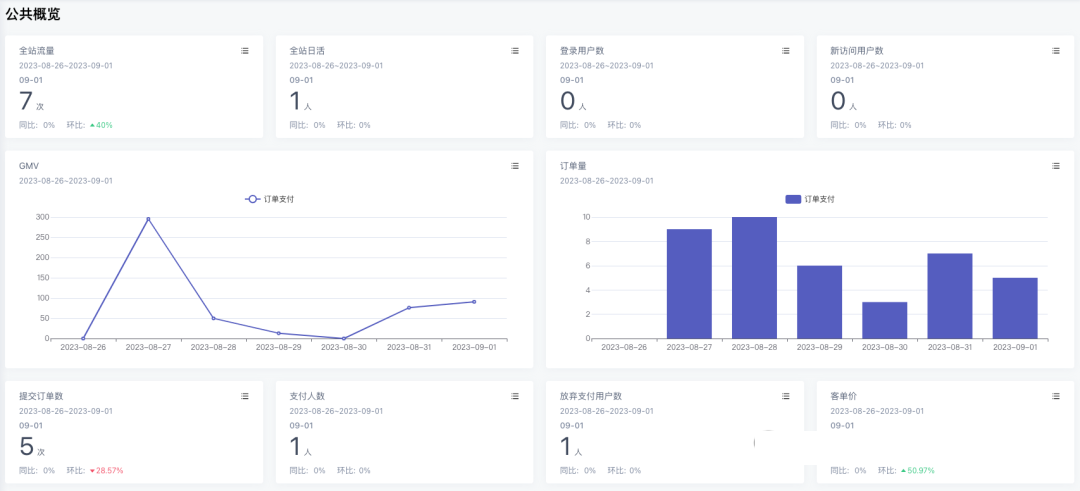Click the 50.97% 环比 value on 客单价
Screen dimensions: 1080x491
click(917, 470)
